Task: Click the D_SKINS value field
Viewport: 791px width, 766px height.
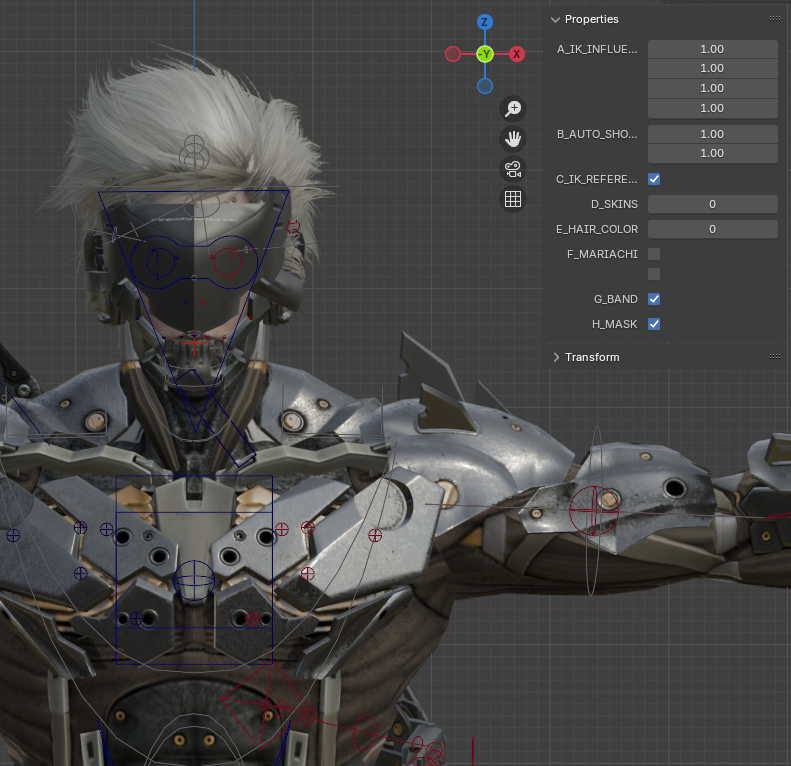Action: coord(712,204)
